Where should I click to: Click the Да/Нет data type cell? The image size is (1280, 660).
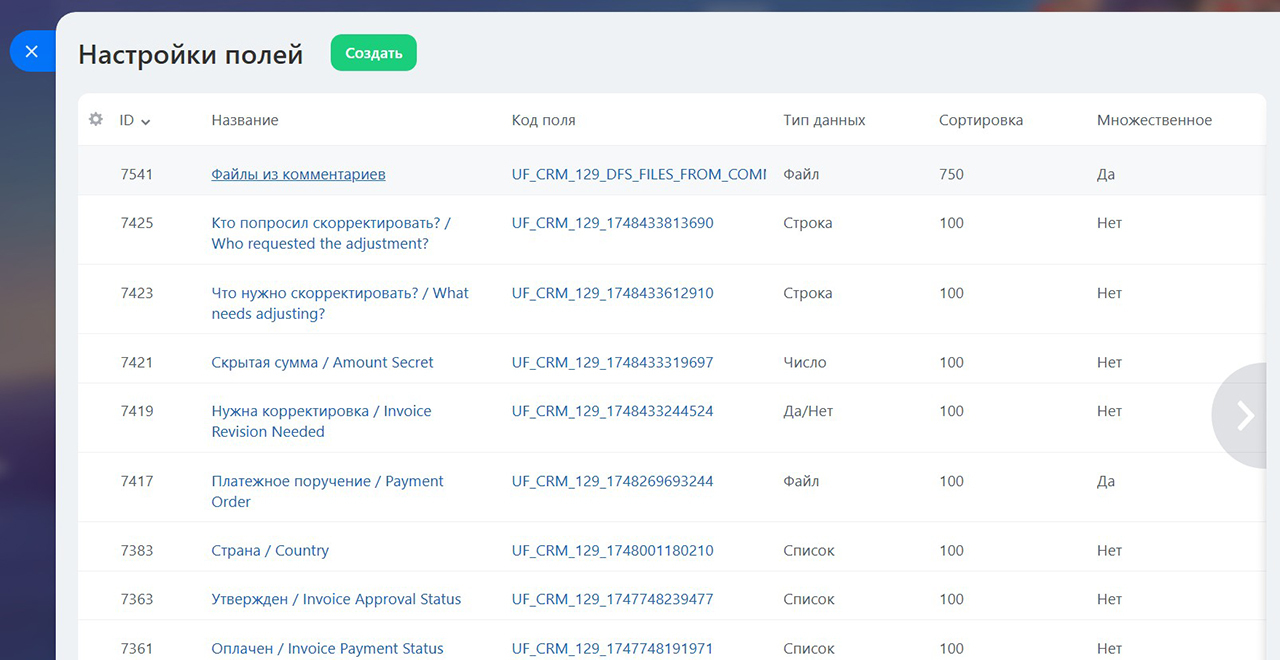[x=808, y=411]
